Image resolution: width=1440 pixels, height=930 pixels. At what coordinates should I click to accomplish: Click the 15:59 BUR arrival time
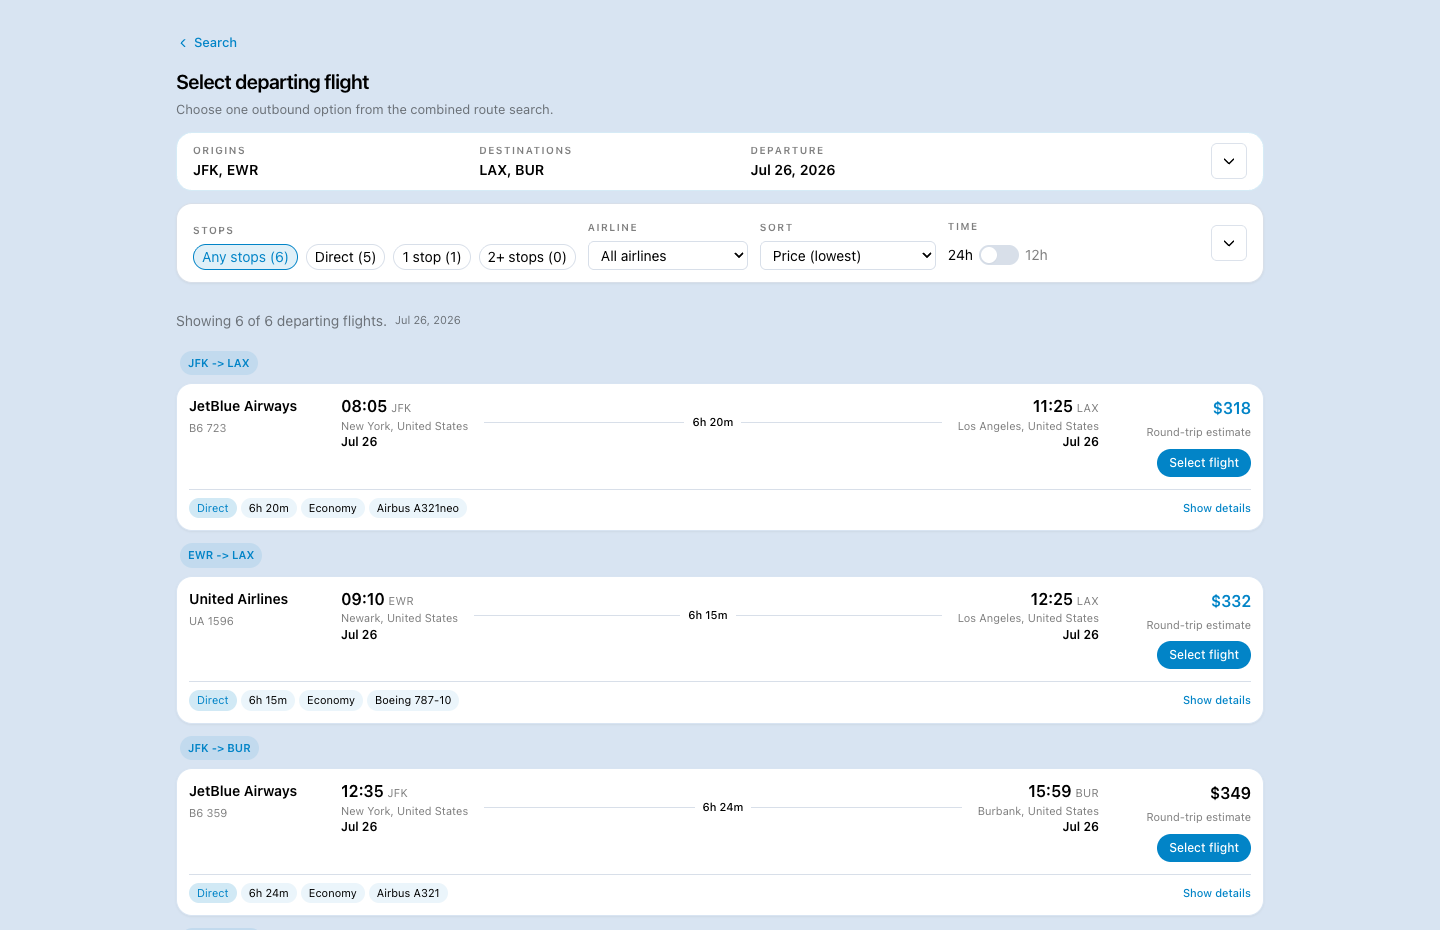(x=1063, y=791)
